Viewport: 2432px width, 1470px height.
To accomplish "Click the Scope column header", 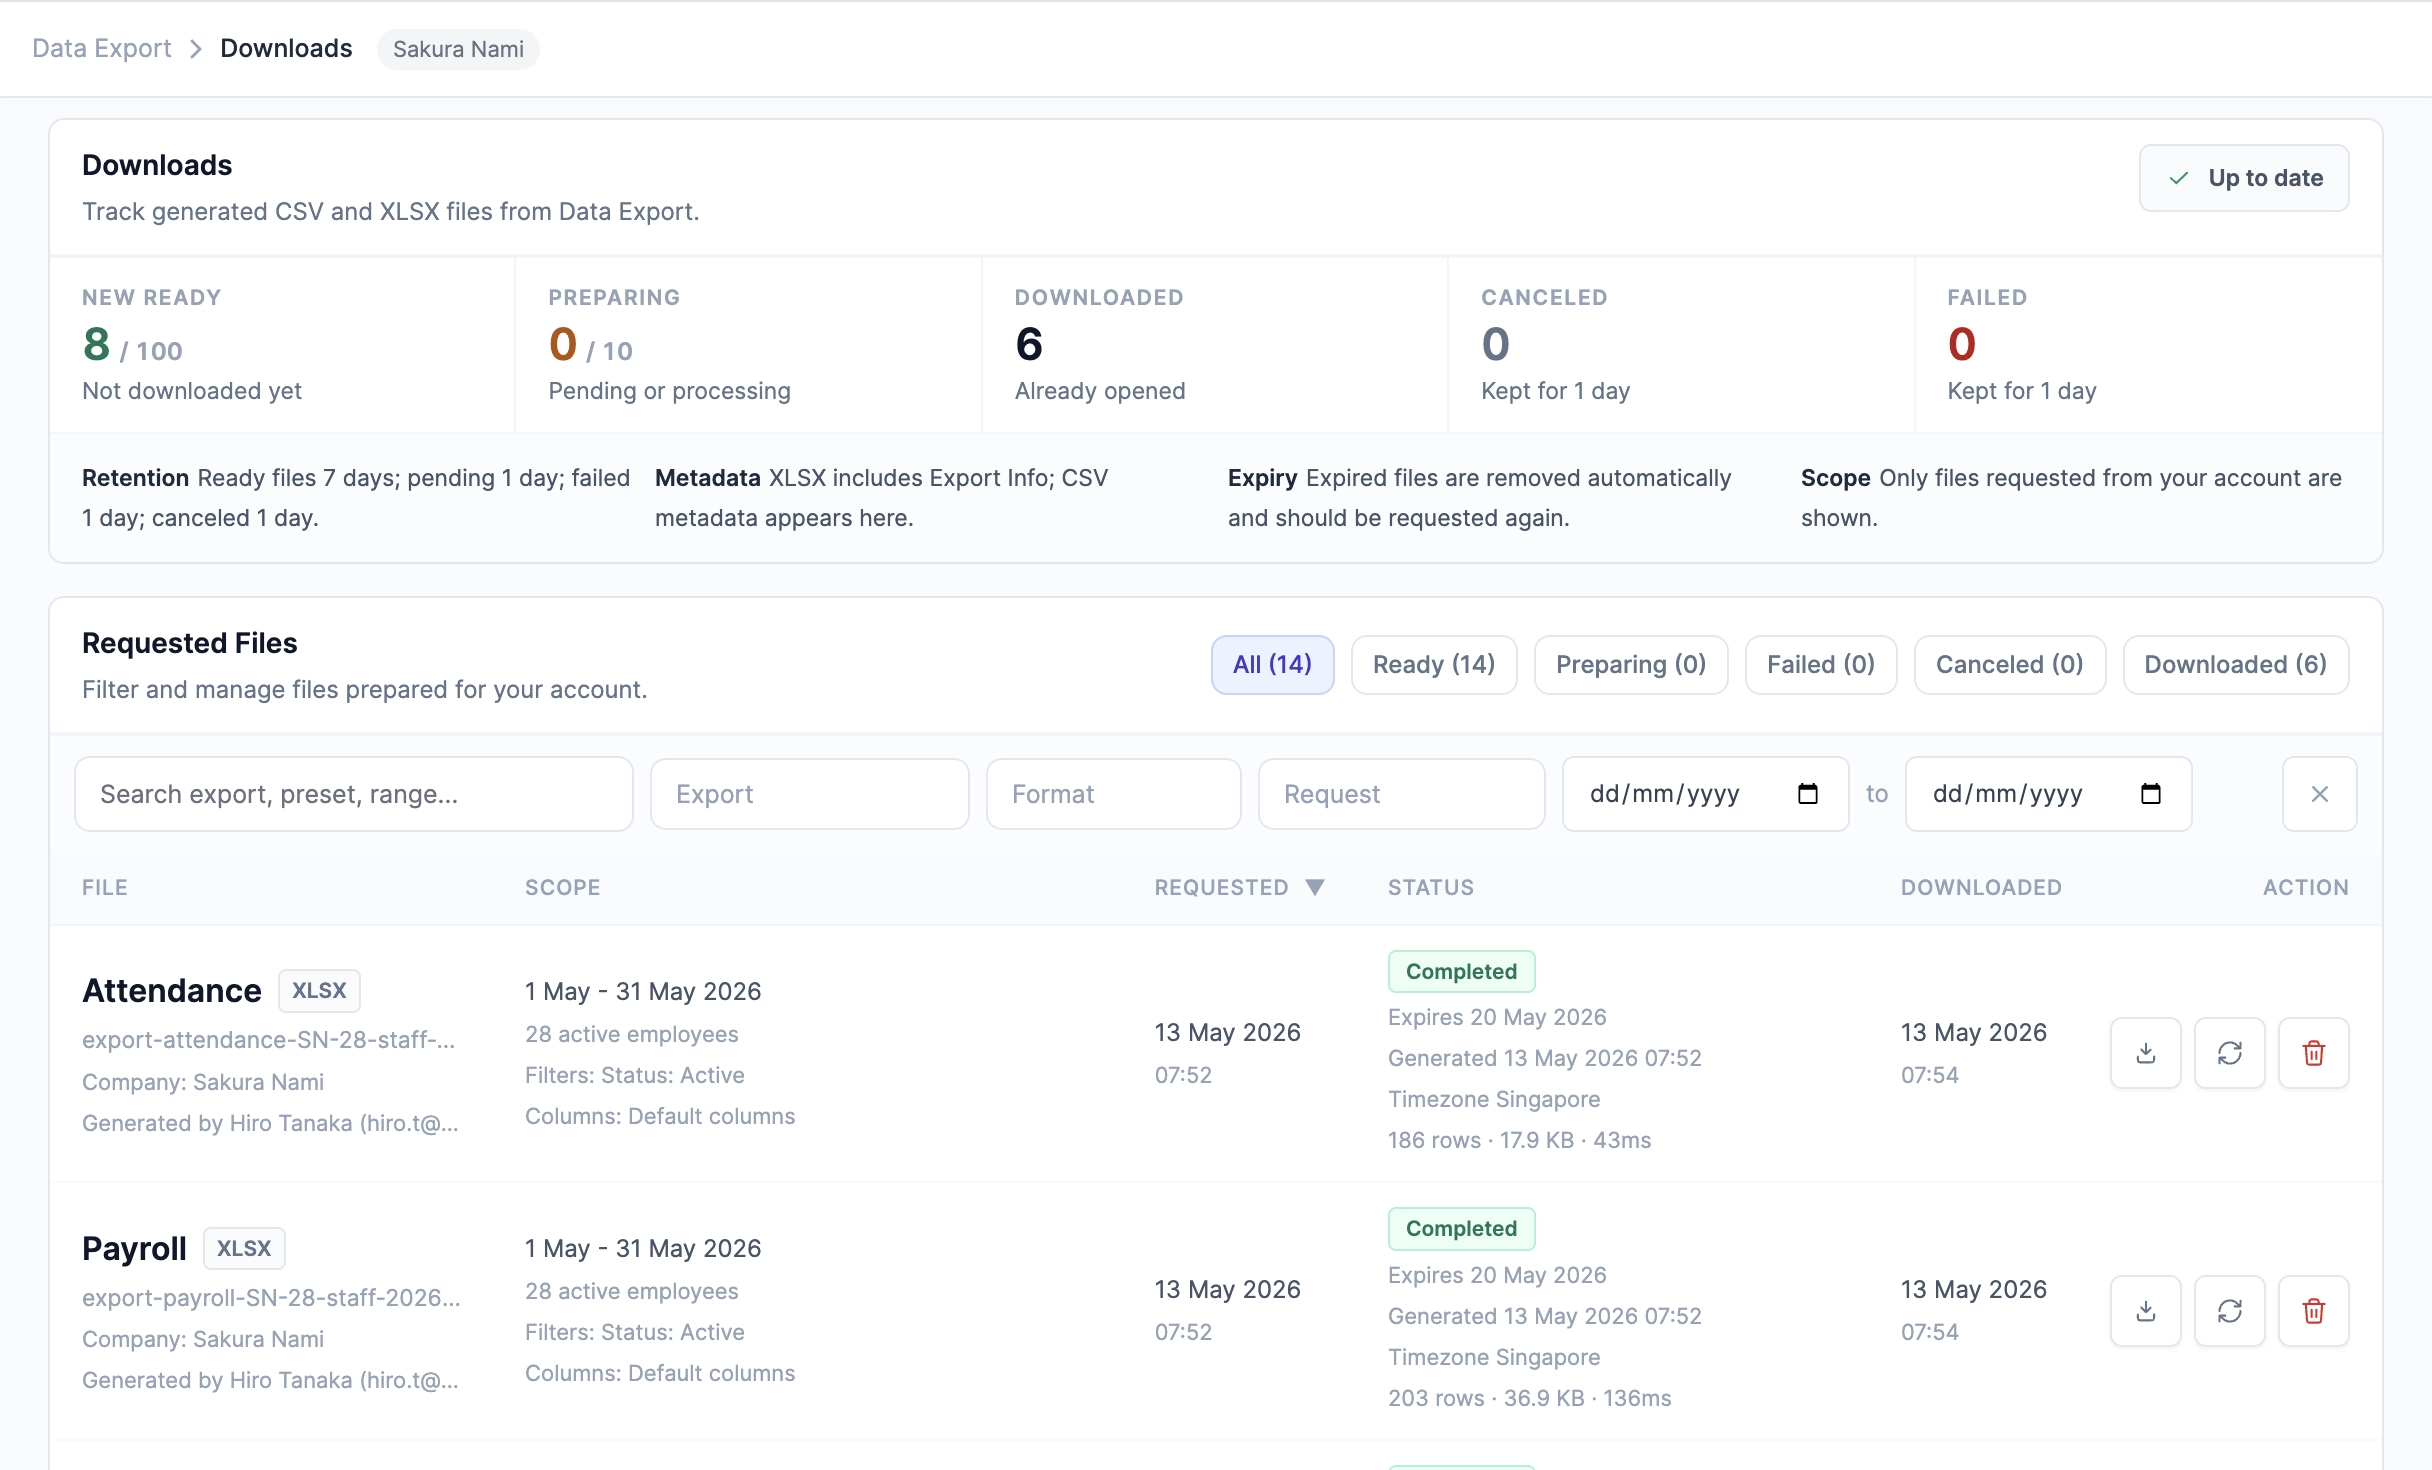I will point(563,887).
